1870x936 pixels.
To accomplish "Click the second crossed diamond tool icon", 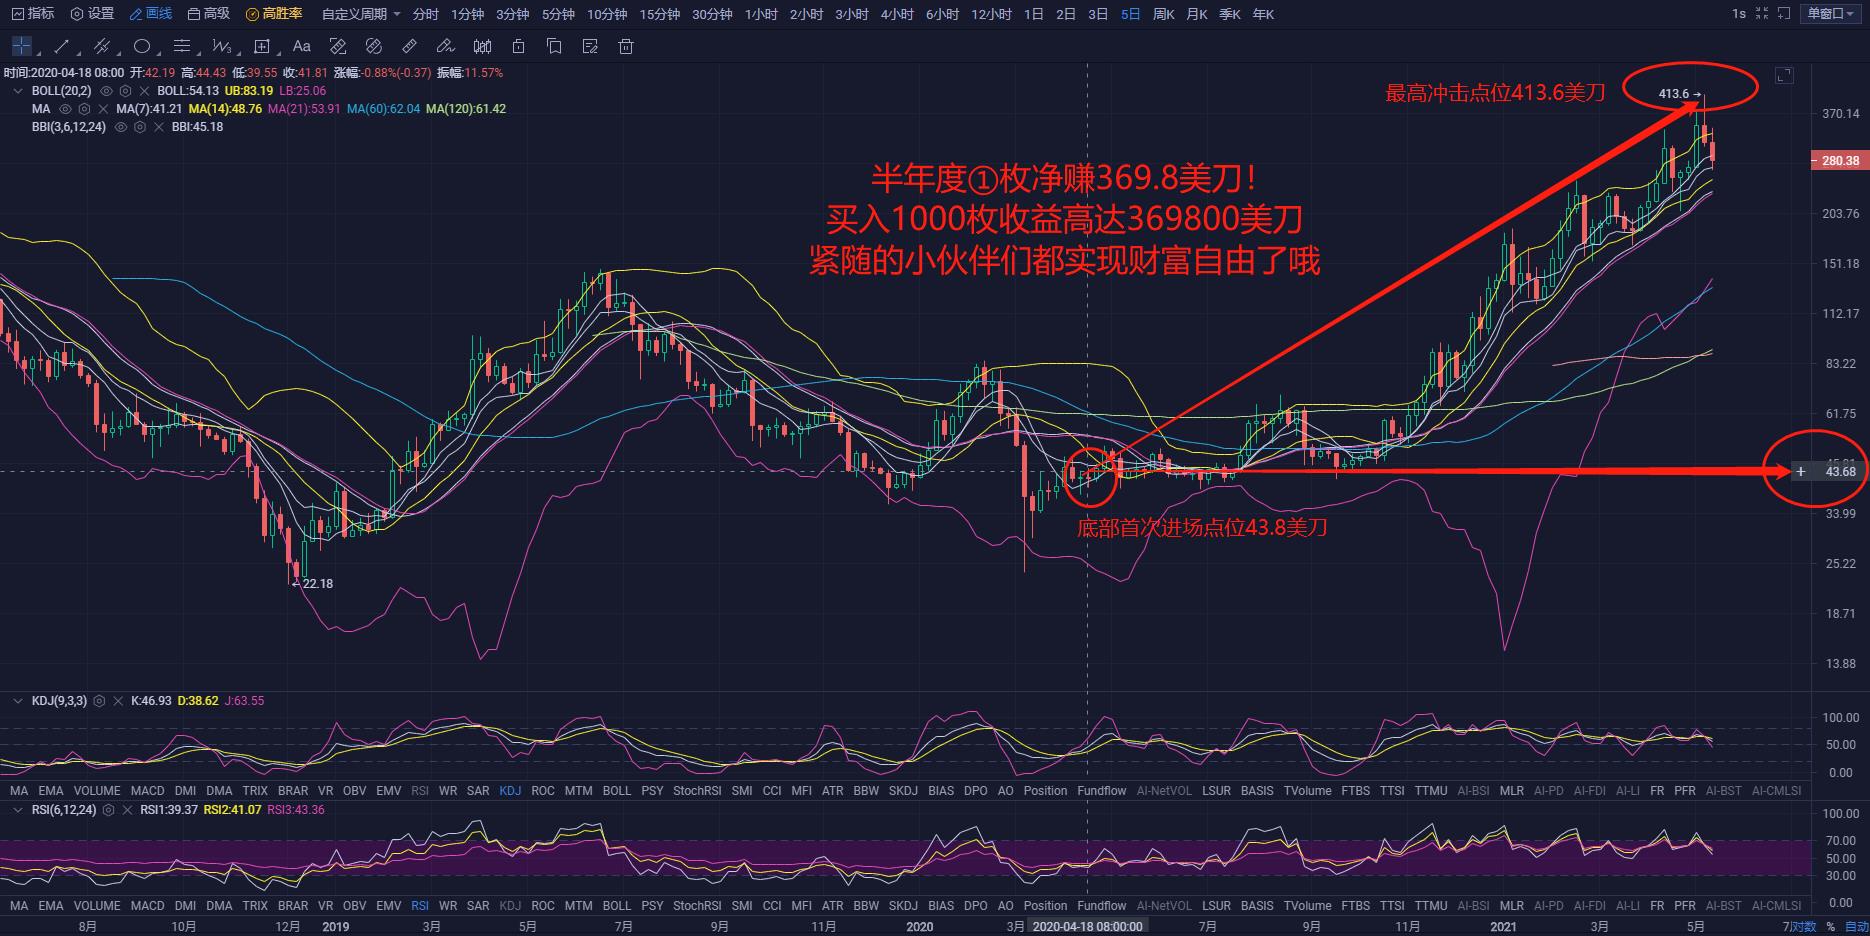I will 374,46.
